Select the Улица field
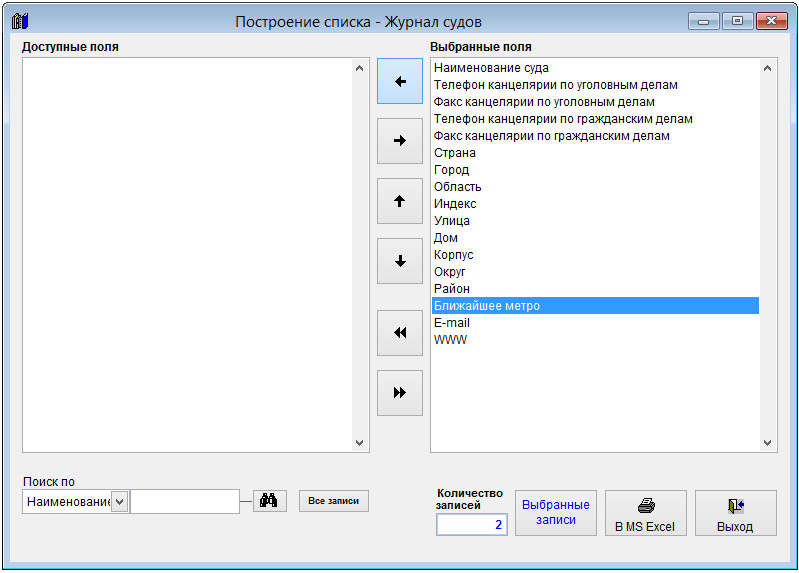Image resolution: width=799 pixels, height=573 pixels. [x=595, y=221]
